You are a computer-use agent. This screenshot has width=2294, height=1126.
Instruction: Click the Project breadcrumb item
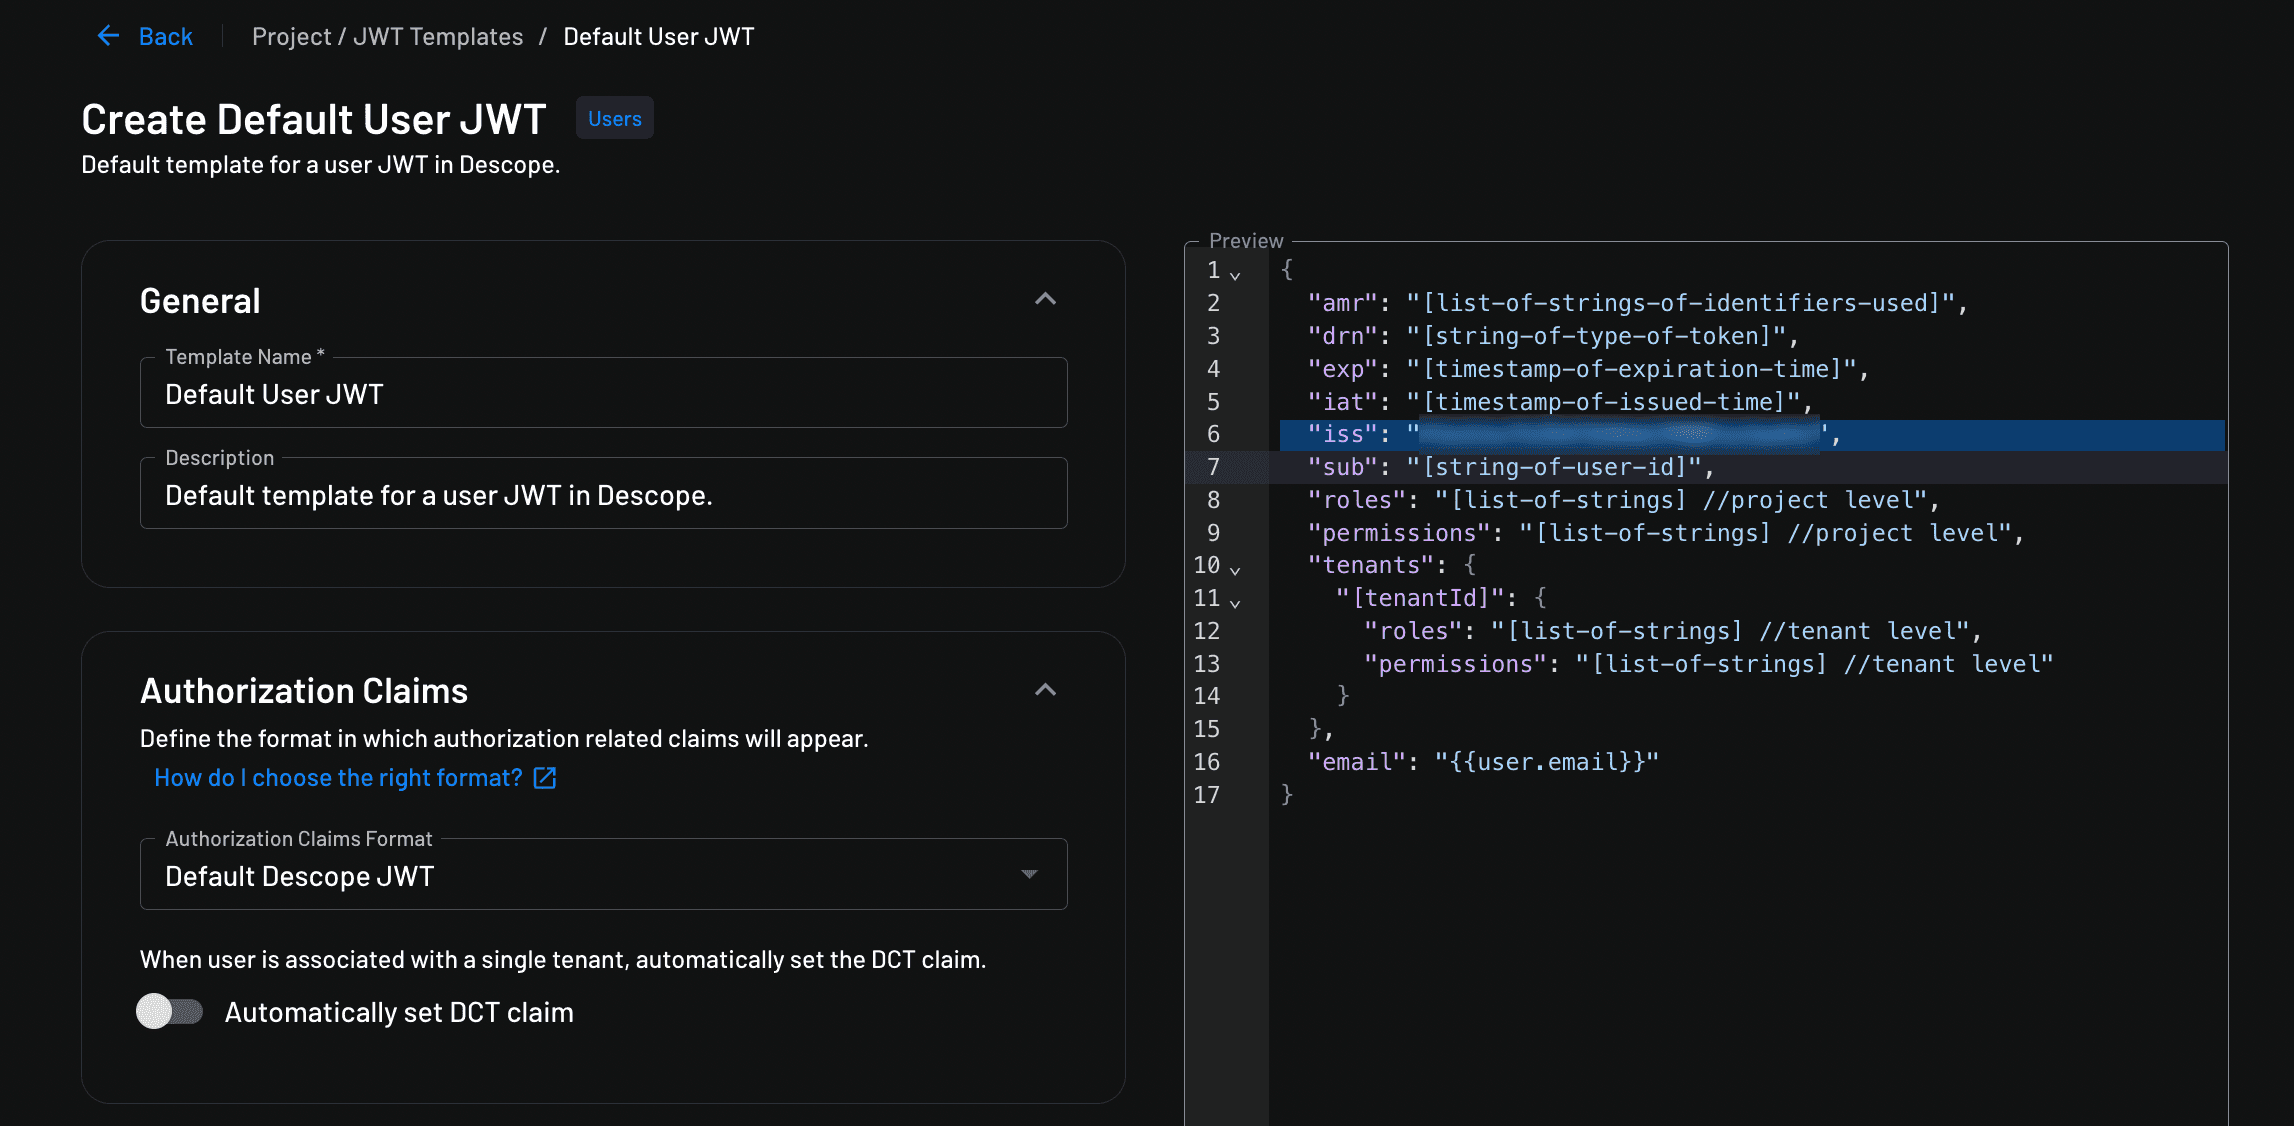[x=291, y=36]
